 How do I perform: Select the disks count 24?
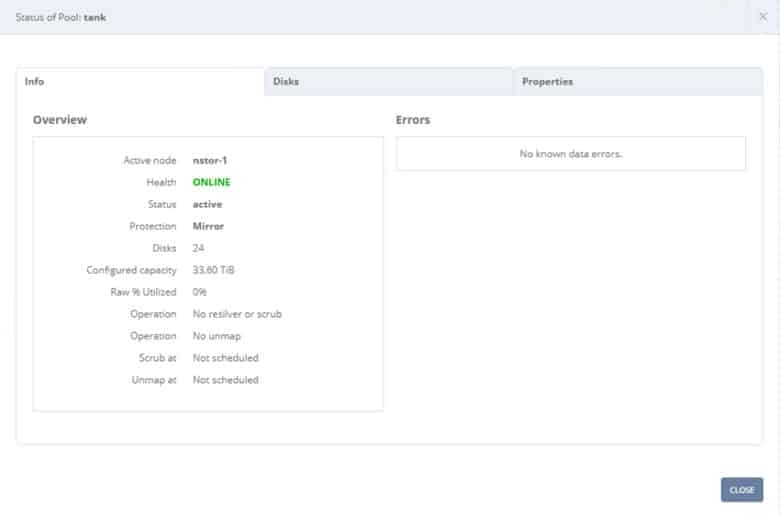(198, 248)
